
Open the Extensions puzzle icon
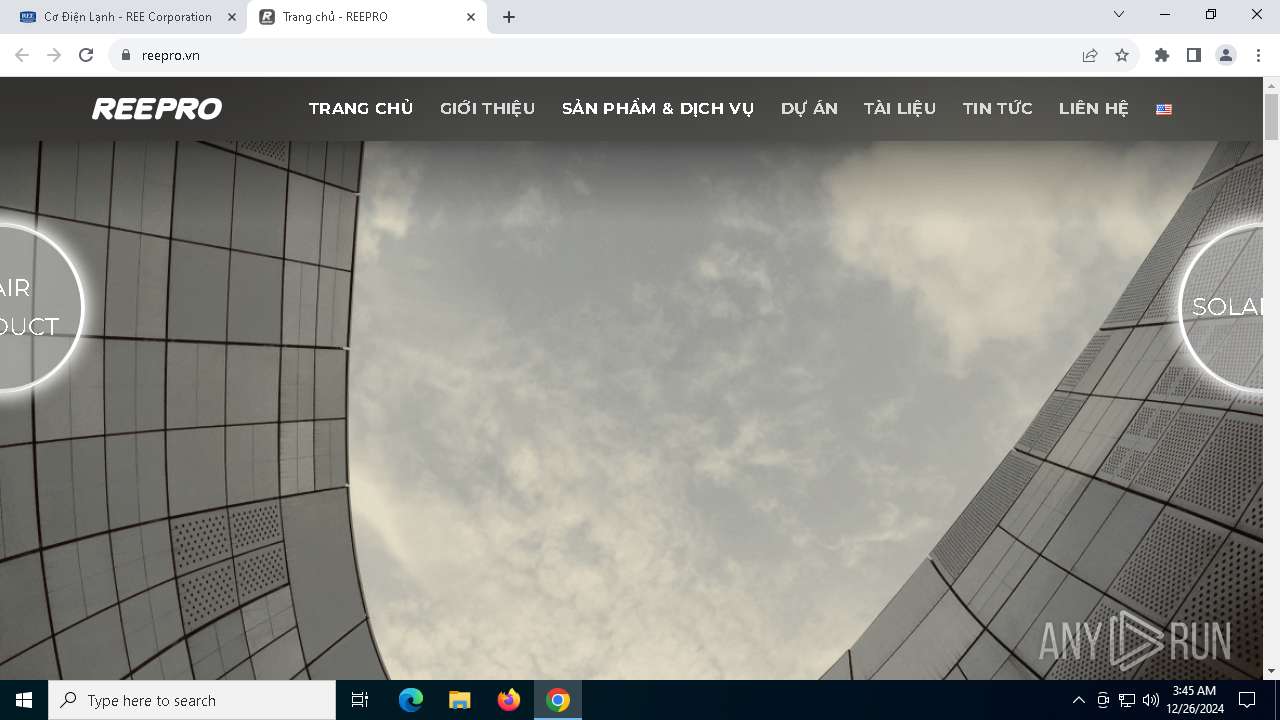tap(1162, 55)
